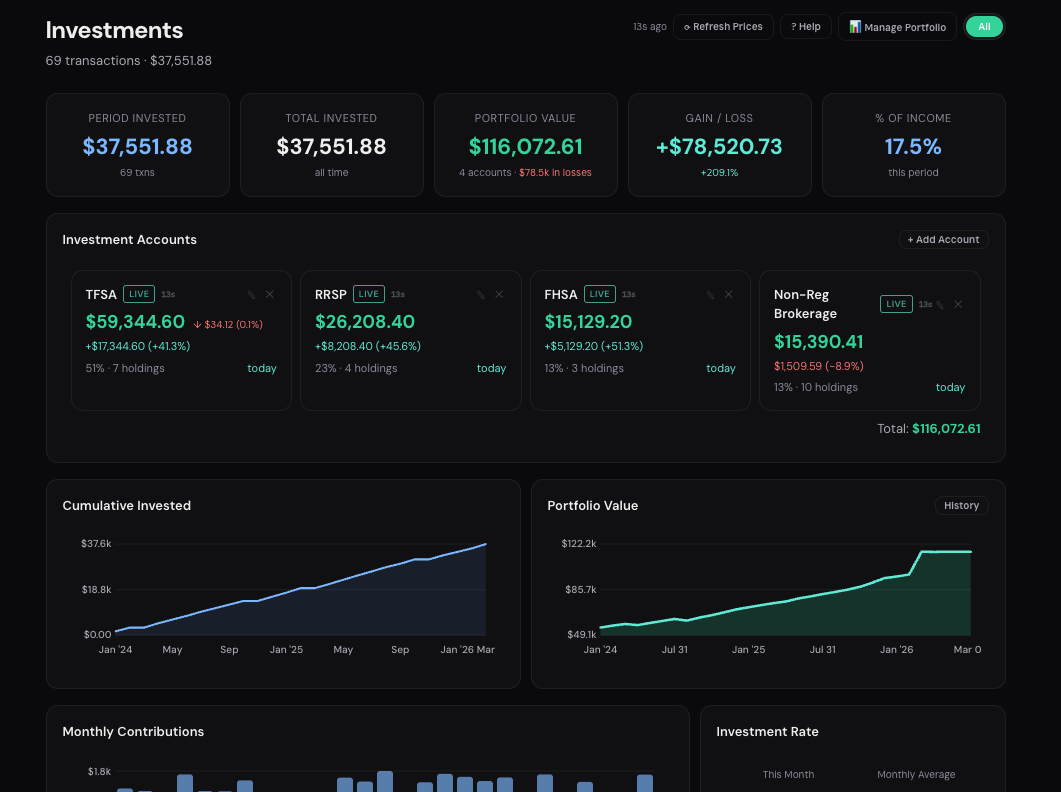Click the RRSP gain +$8,208.40 (+45.6%)

[x=367, y=346]
